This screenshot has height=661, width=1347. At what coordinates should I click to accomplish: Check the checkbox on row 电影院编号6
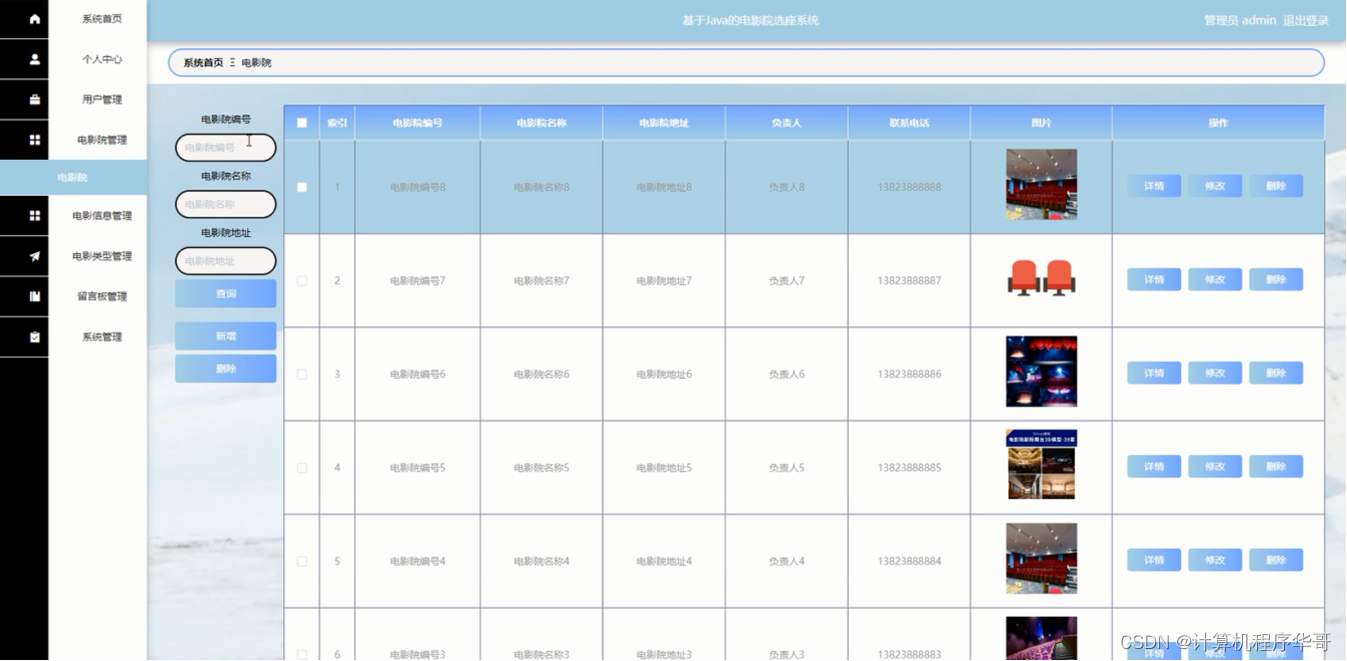(x=302, y=373)
